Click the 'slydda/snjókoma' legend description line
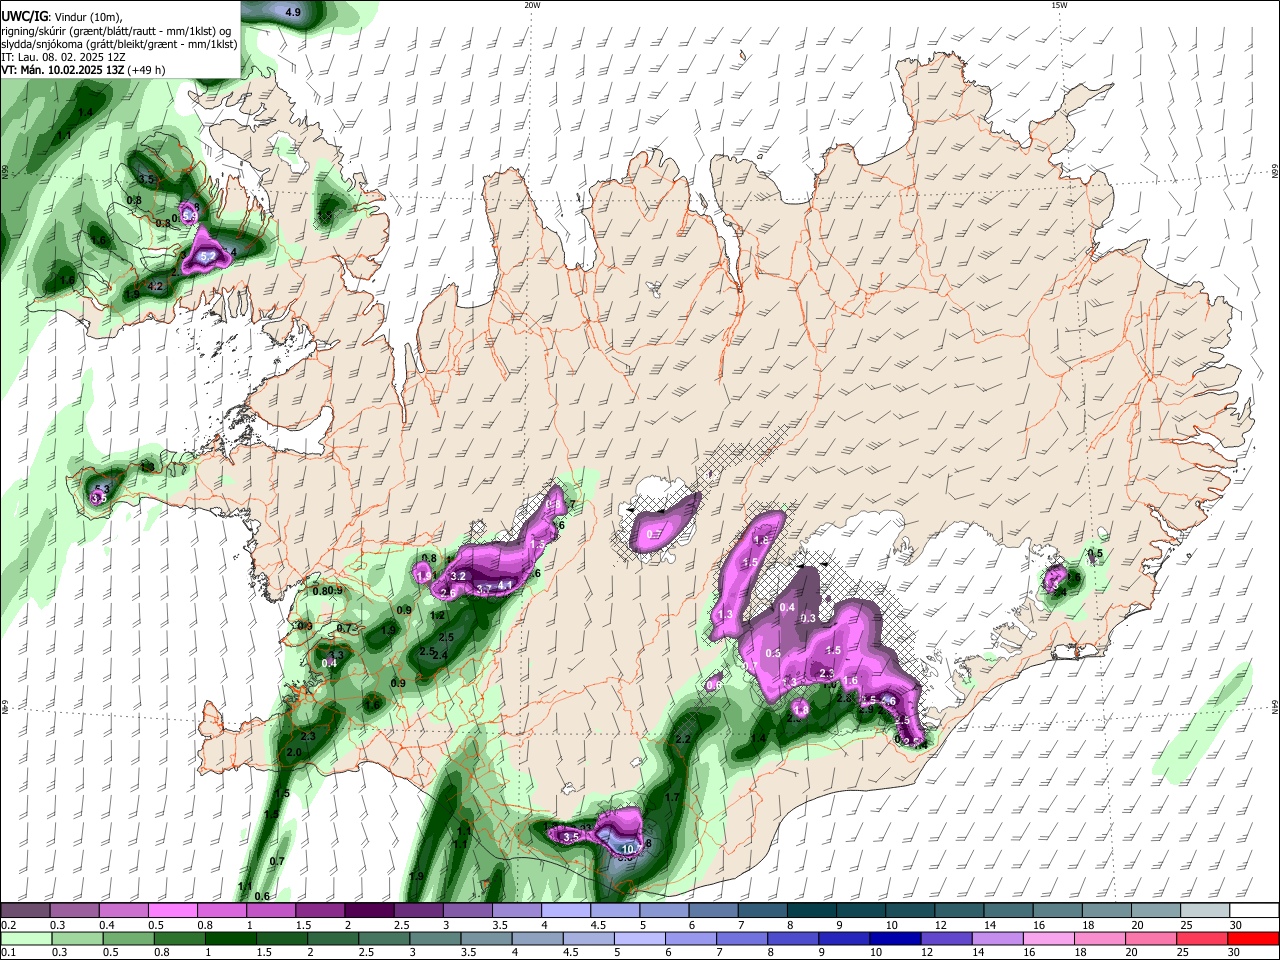Screen dimensions: 1280x960 [119, 44]
